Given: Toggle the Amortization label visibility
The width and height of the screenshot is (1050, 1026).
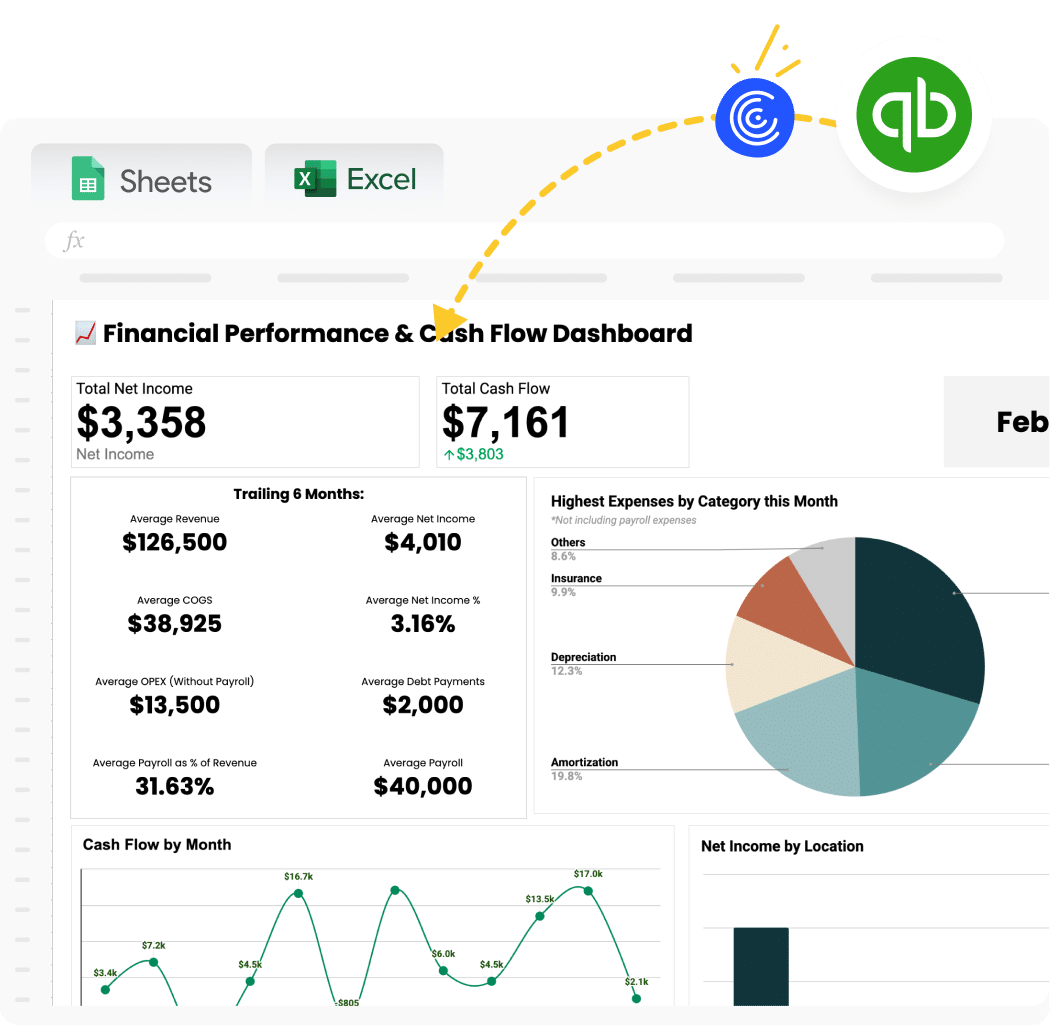Looking at the screenshot, I should (584, 762).
